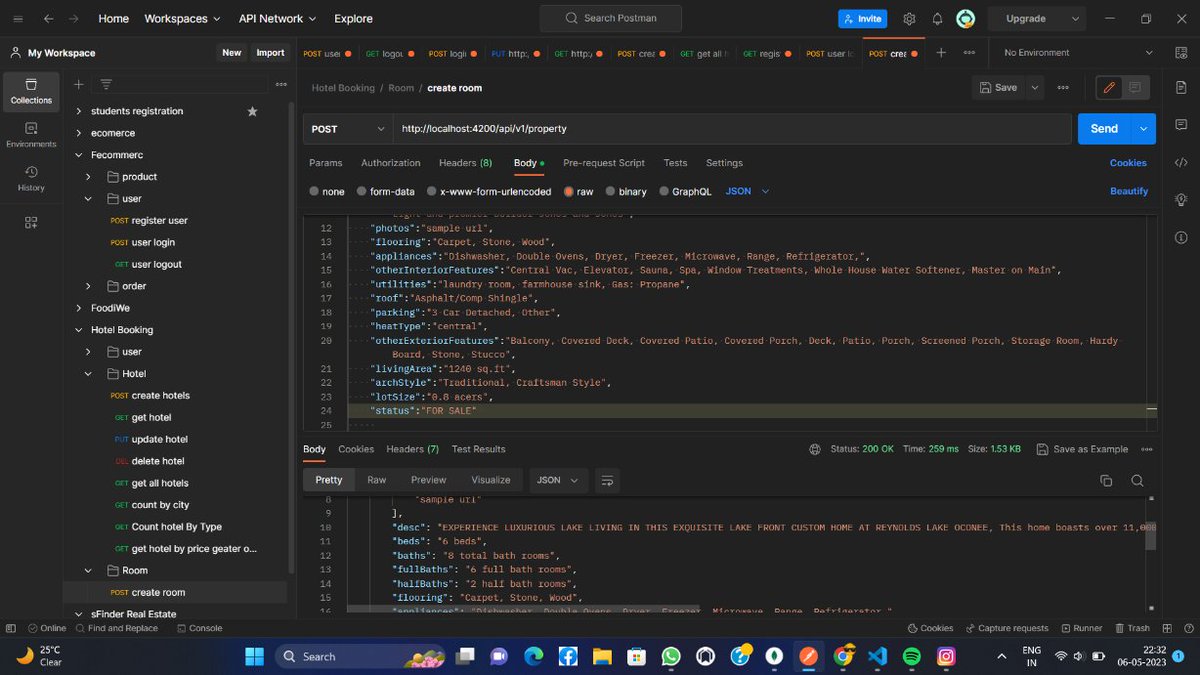The height and width of the screenshot is (675, 1200).
Task: Open the Console in status bar
Action: pyautogui.click(x=199, y=628)
